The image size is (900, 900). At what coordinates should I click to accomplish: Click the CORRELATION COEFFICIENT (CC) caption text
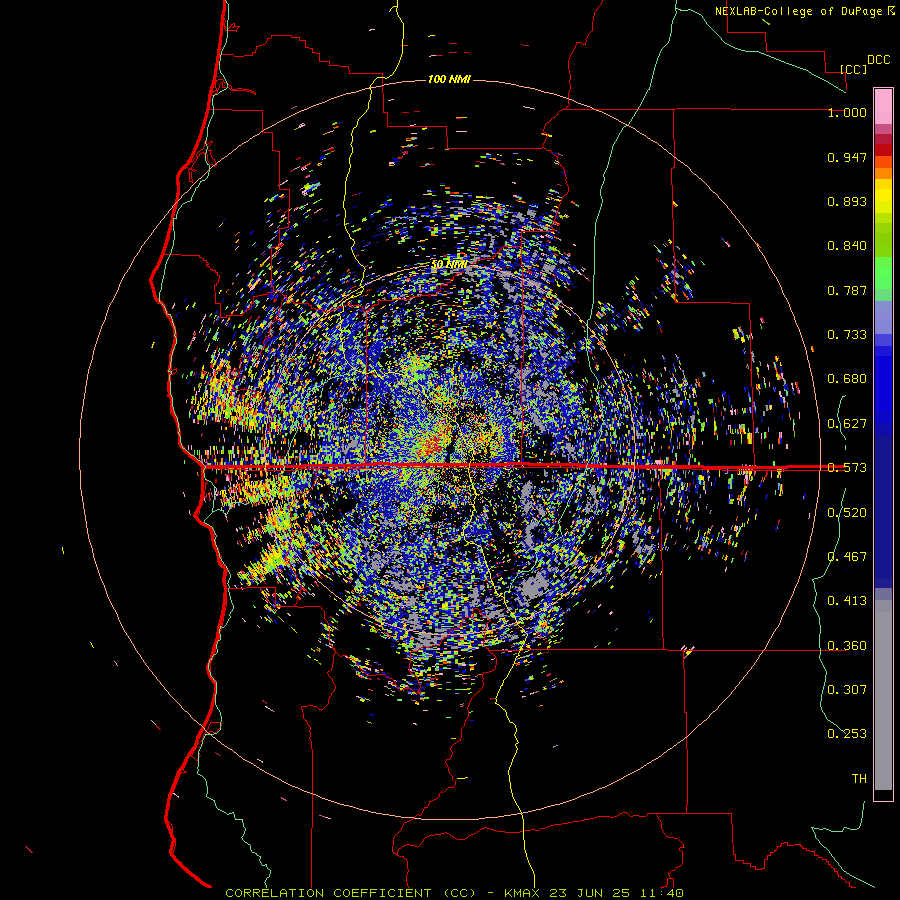click(x=350, y=893)
